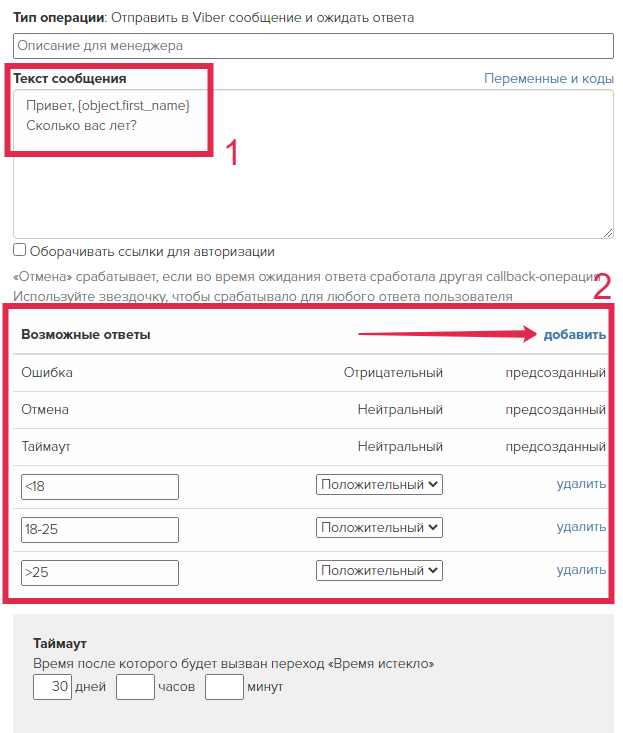Click the timeout minutes input field

click(224, 687)
